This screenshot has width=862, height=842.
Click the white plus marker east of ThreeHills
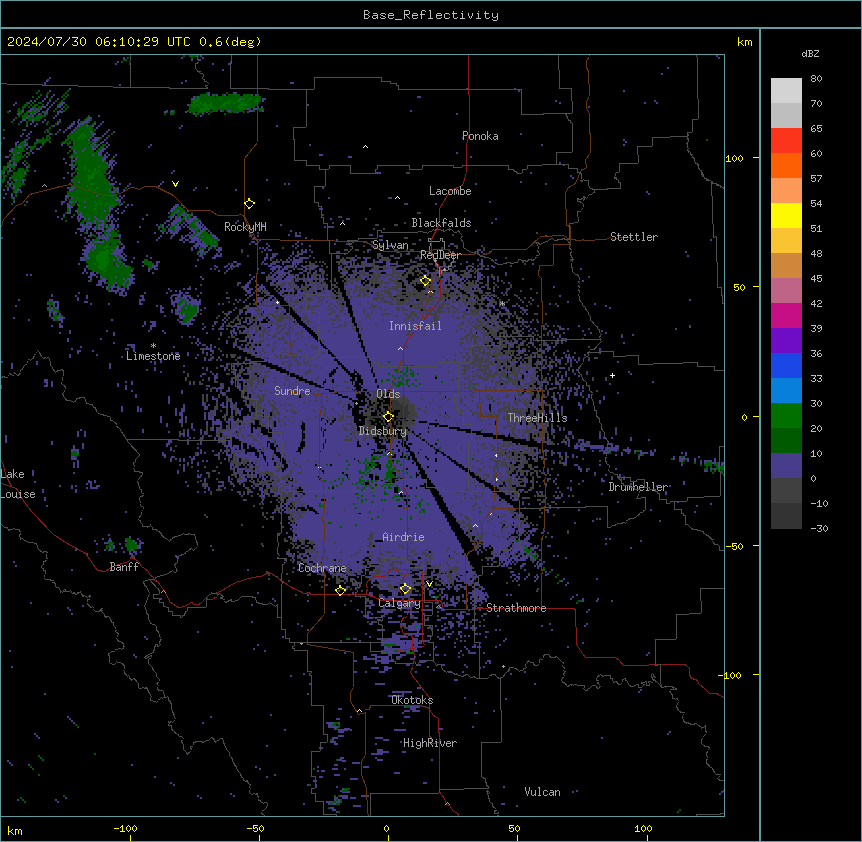click(612, 375)
